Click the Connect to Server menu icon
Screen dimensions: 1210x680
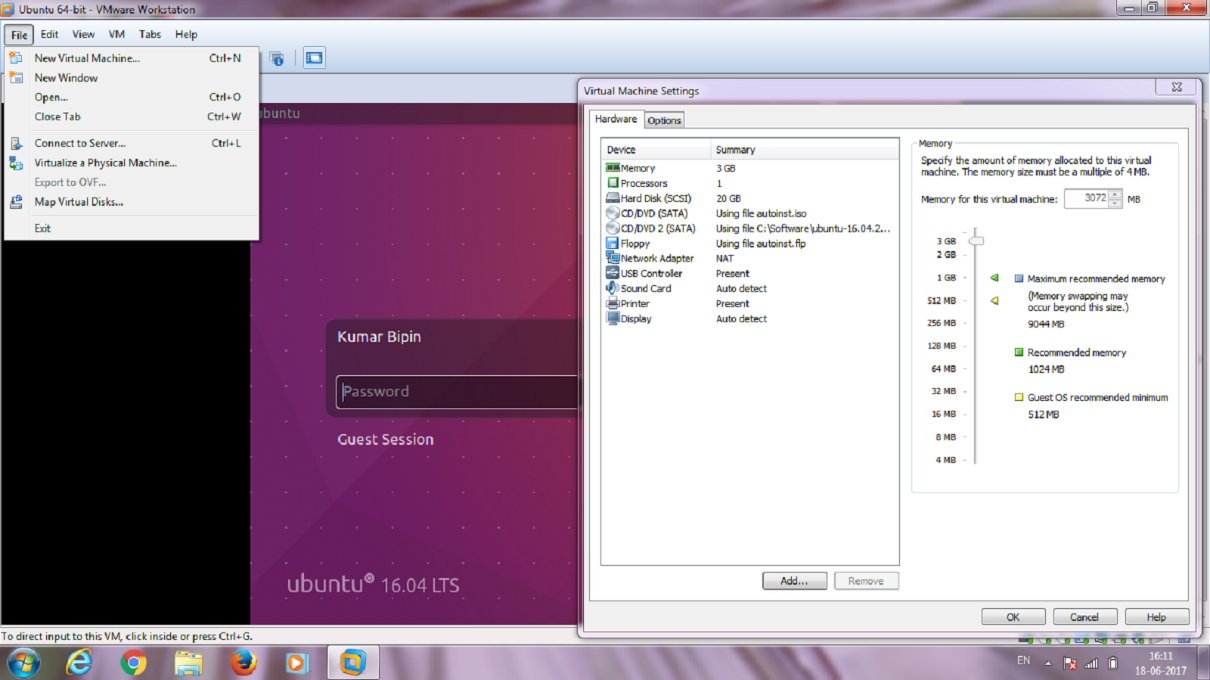(16, 143)
